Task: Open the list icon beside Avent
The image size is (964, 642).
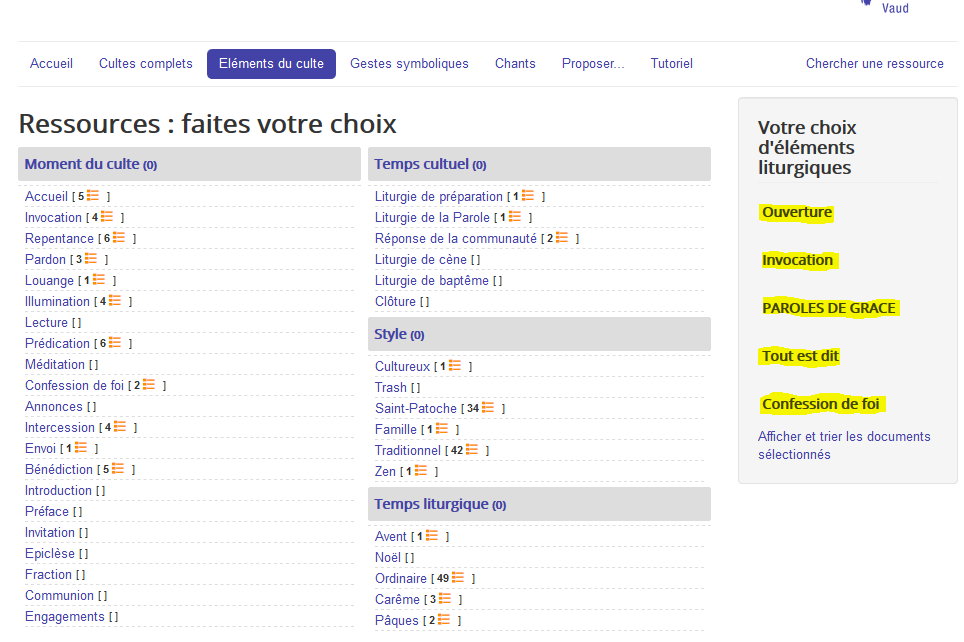Action: tap(432, 536)
